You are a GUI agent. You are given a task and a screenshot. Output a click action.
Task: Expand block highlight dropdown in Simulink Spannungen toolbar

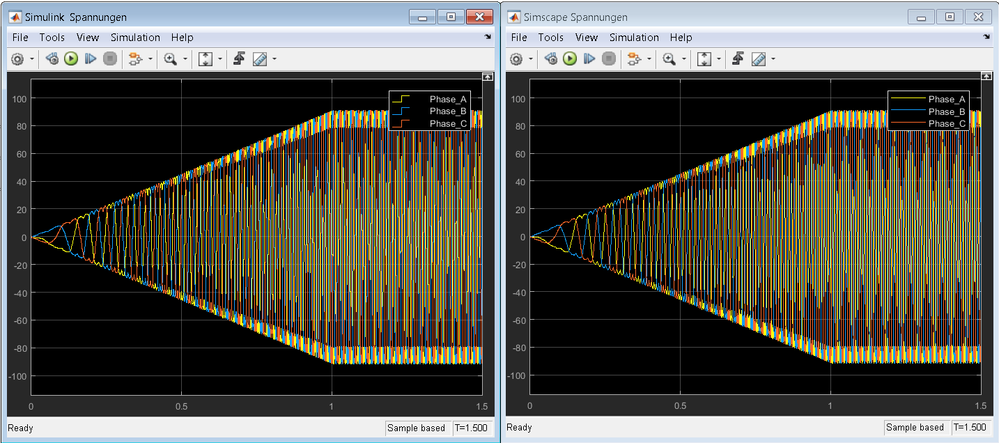150,59
